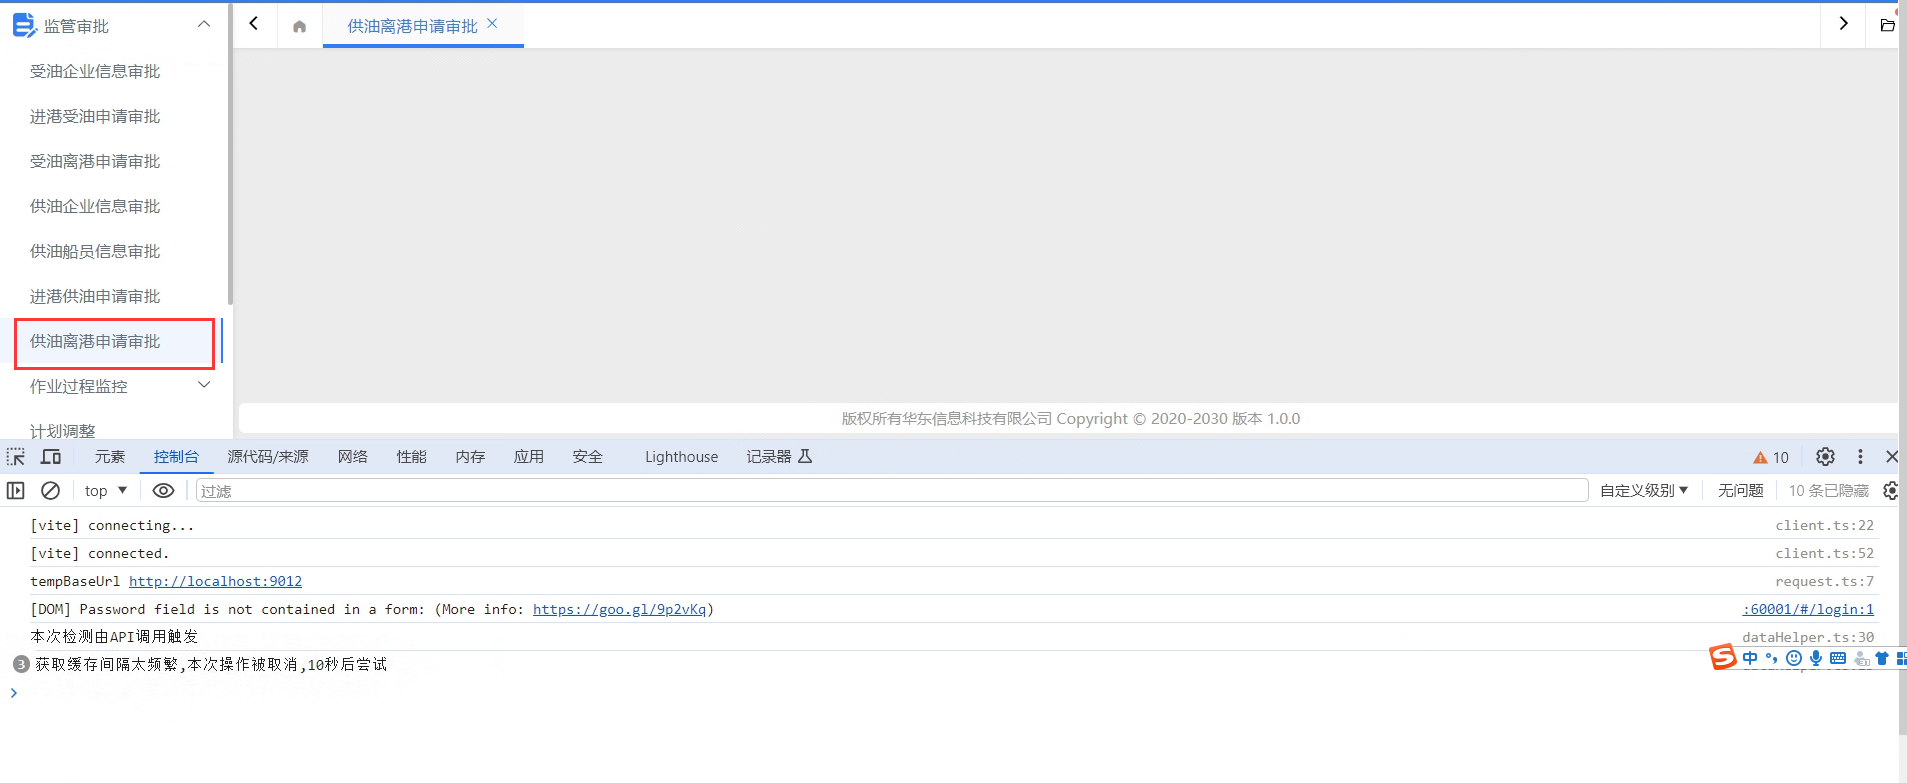Open 计划调整 menu entry
The image size is (1907, 783).
(63, 431)
